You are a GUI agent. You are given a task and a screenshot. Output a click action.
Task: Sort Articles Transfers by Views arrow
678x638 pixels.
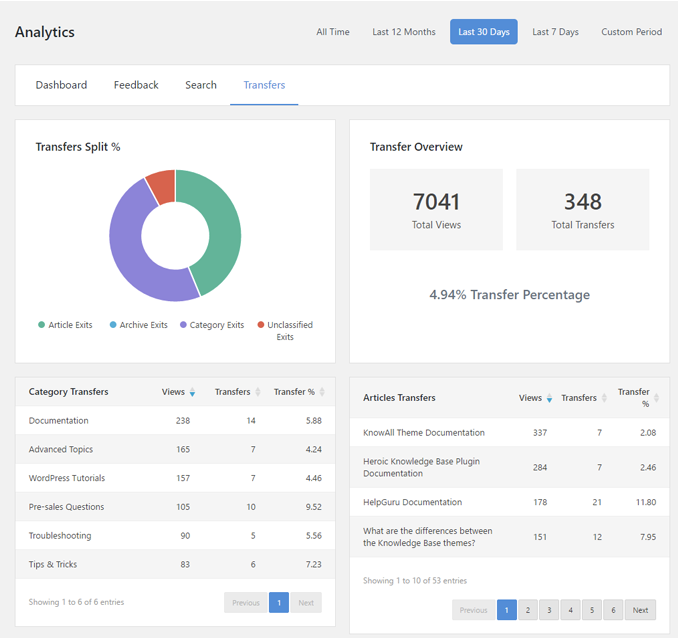click(549, 398)
